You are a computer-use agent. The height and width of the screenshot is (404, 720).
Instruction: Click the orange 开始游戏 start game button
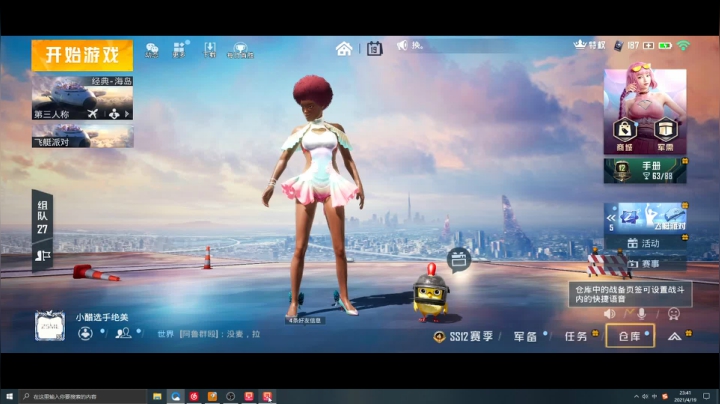(82, 55)
